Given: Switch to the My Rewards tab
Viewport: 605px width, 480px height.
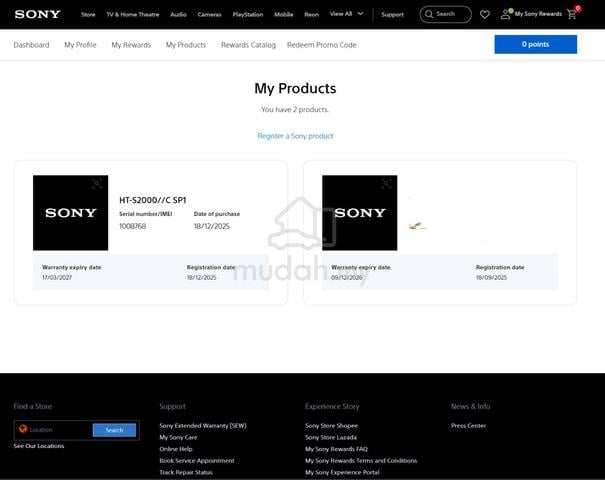Looking at the screenshot, I should click(131, 45).
